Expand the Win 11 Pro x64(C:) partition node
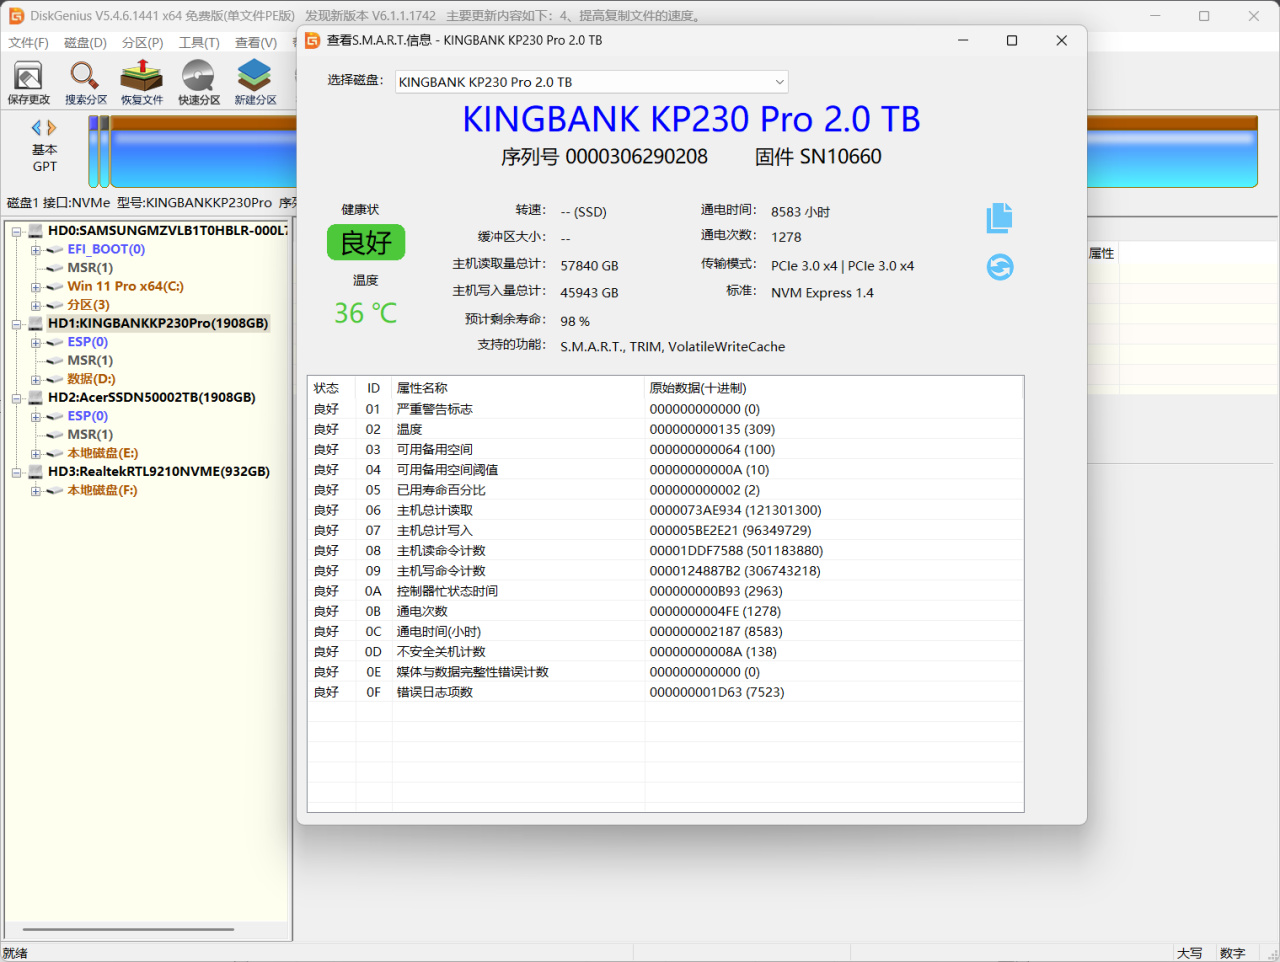Screen dimensions: 1280x962 [x=36, y=287]
